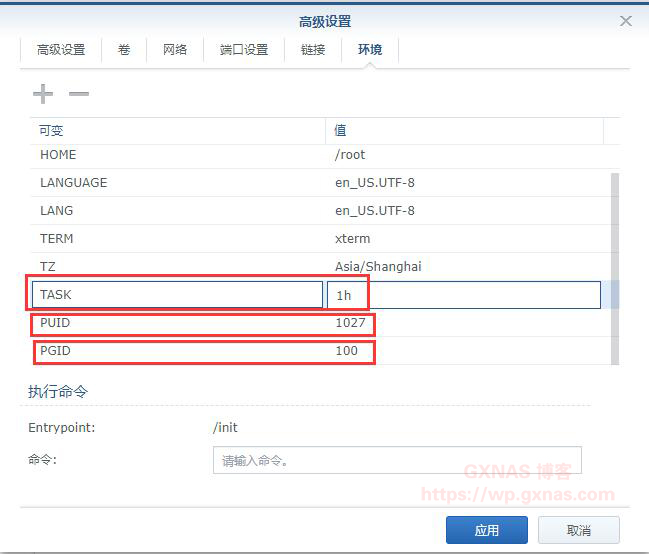
Task: Click the minus icon to remove variable
Action: 79,94
